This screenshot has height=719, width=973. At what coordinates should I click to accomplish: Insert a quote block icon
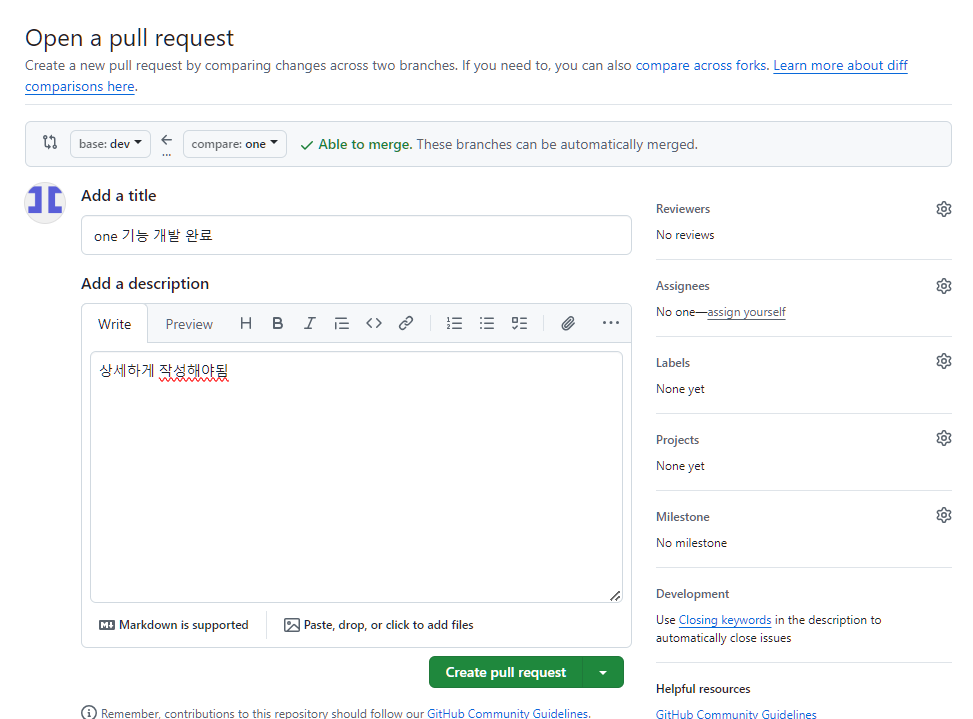[x=341, y=323]
